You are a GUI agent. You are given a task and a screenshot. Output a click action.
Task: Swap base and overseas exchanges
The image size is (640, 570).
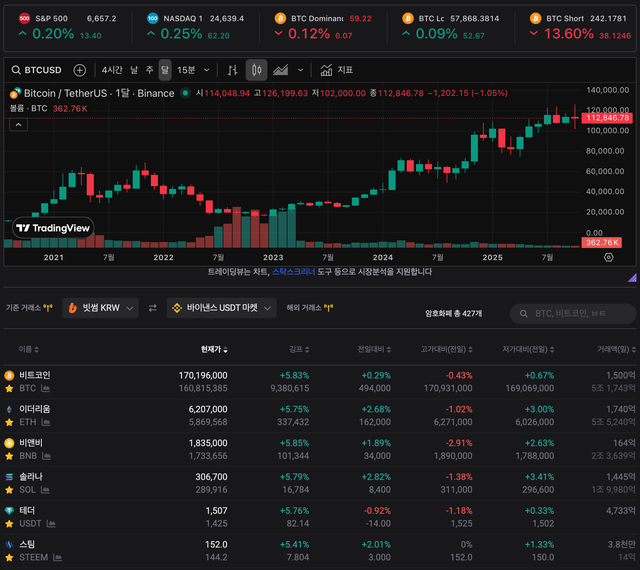tap(153, 308)
